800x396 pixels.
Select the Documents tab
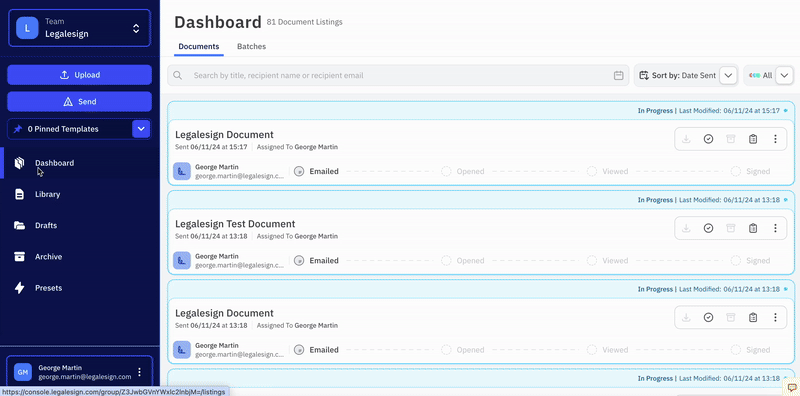click(199, 46)
